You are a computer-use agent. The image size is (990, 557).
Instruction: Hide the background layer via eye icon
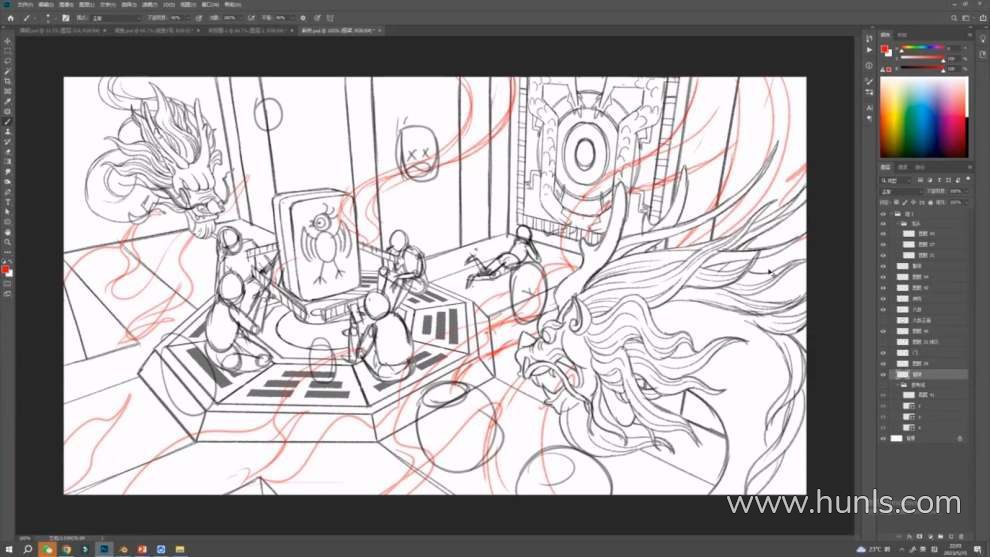coord(883,438)
